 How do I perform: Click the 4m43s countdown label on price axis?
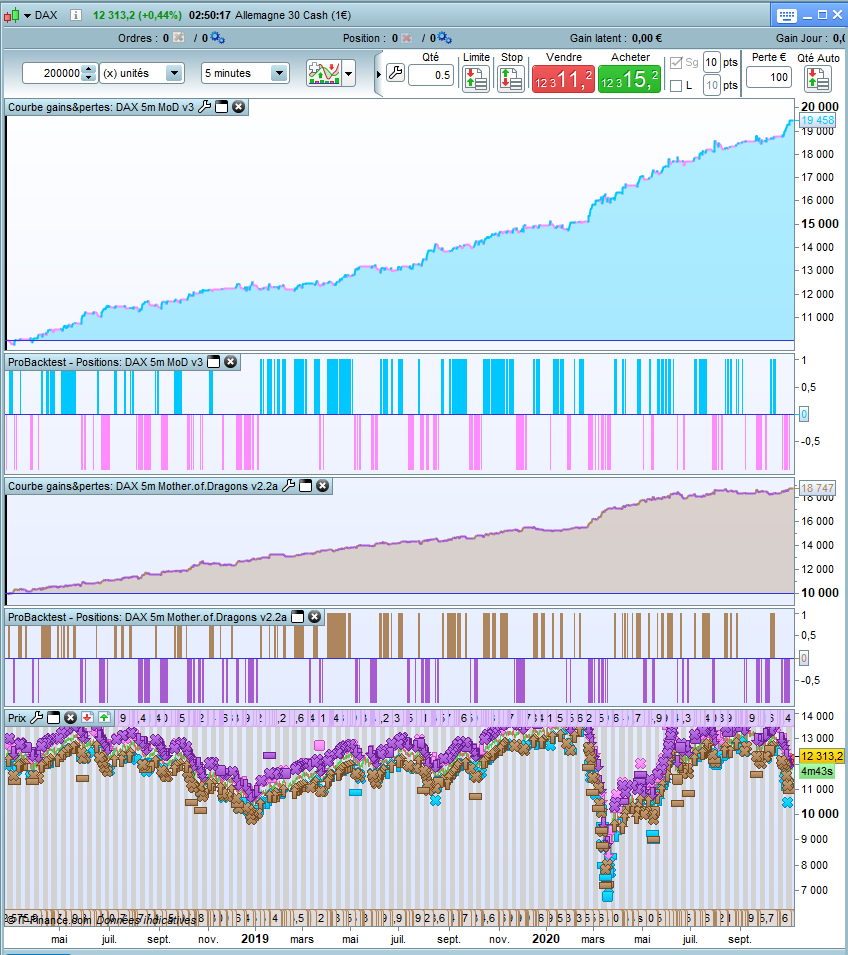coord(817,771)
